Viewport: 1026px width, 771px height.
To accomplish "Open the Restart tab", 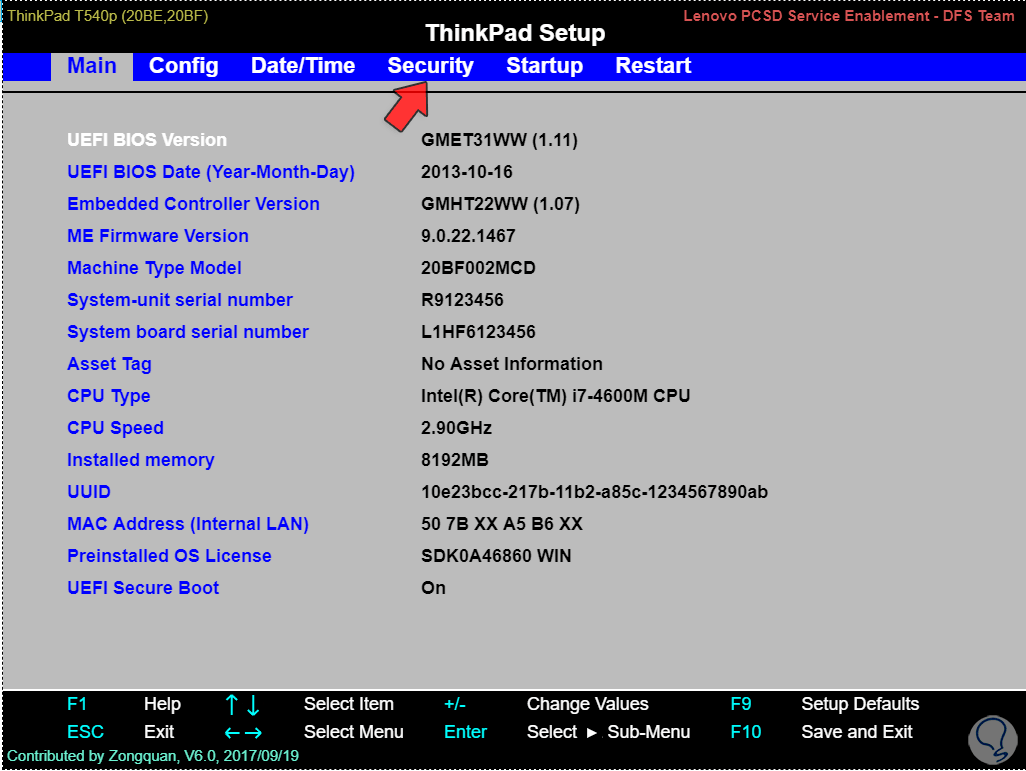I will coord(653,66).
